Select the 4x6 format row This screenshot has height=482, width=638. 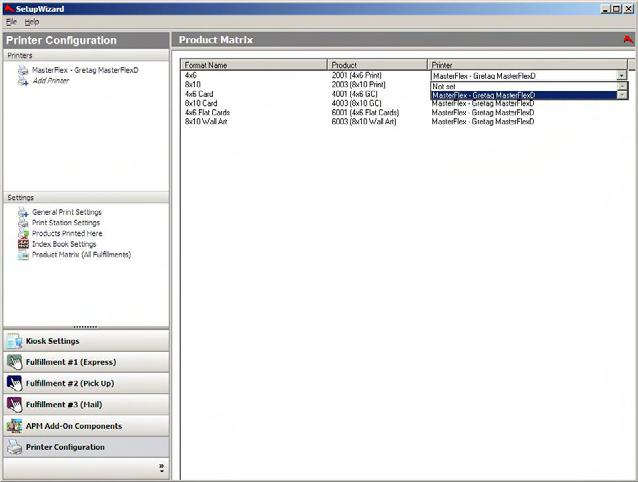[190, 75]
